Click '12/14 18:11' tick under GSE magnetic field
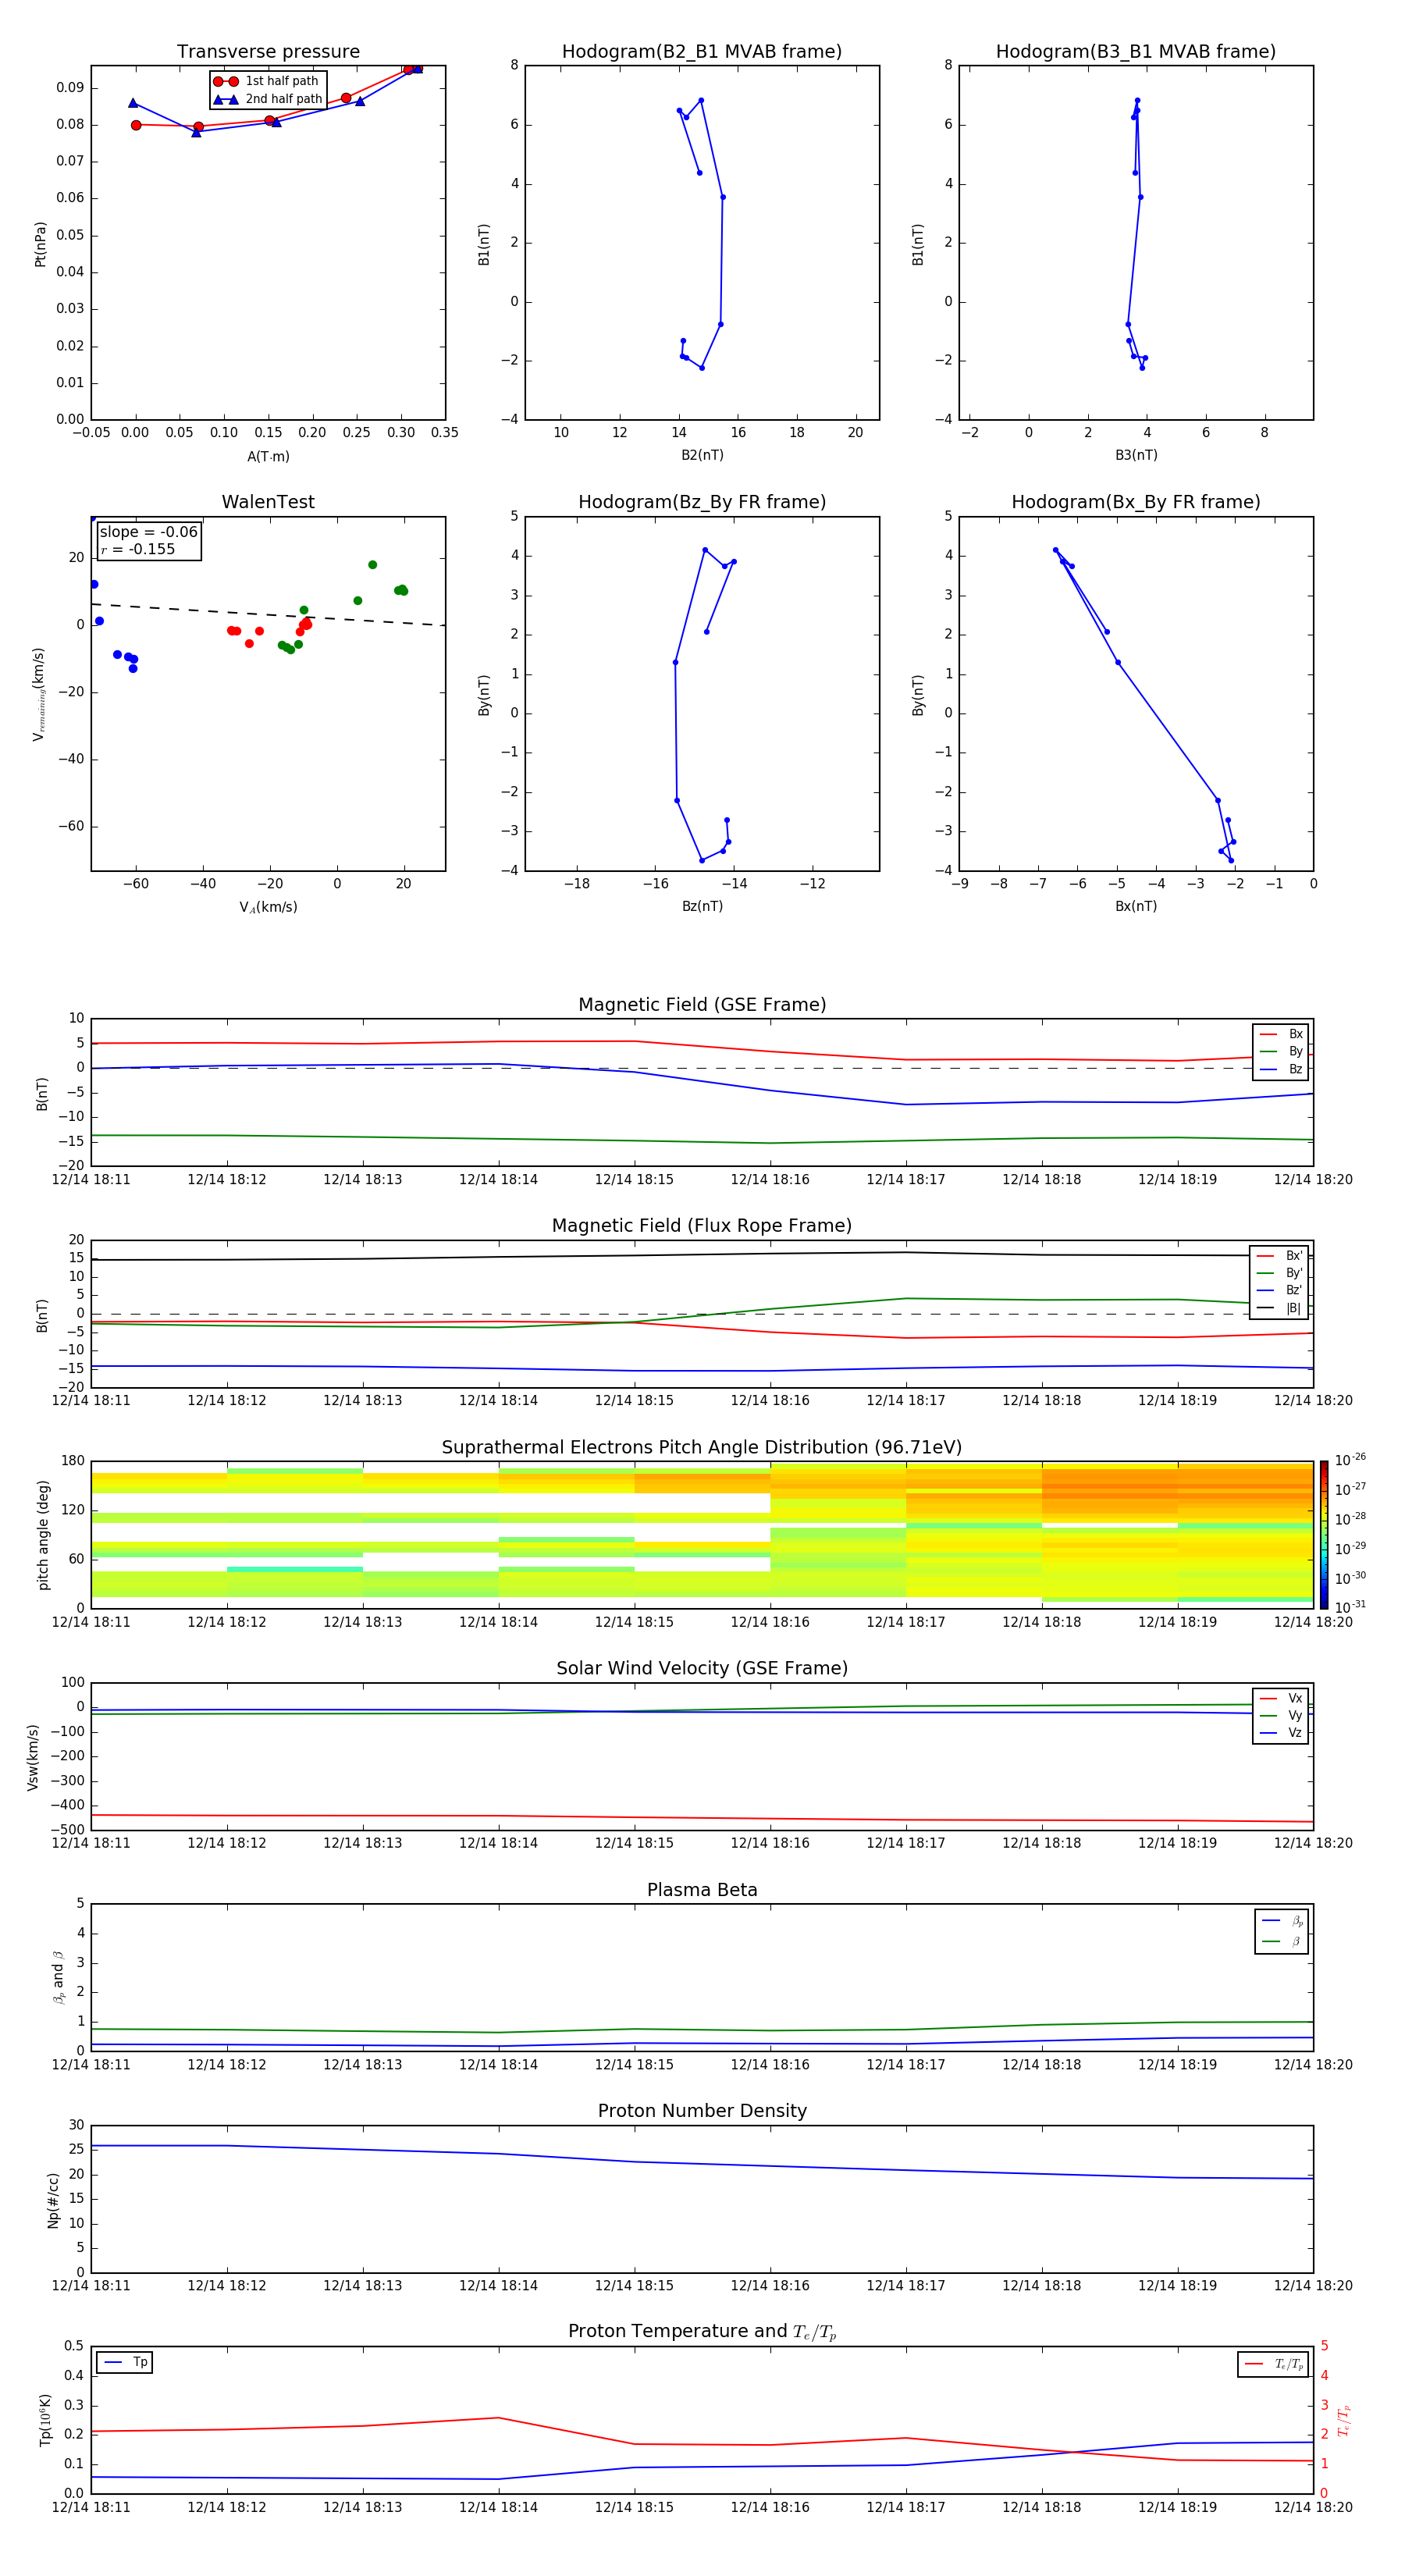Screen dimensions: 1405x2576 [91, 1179]
